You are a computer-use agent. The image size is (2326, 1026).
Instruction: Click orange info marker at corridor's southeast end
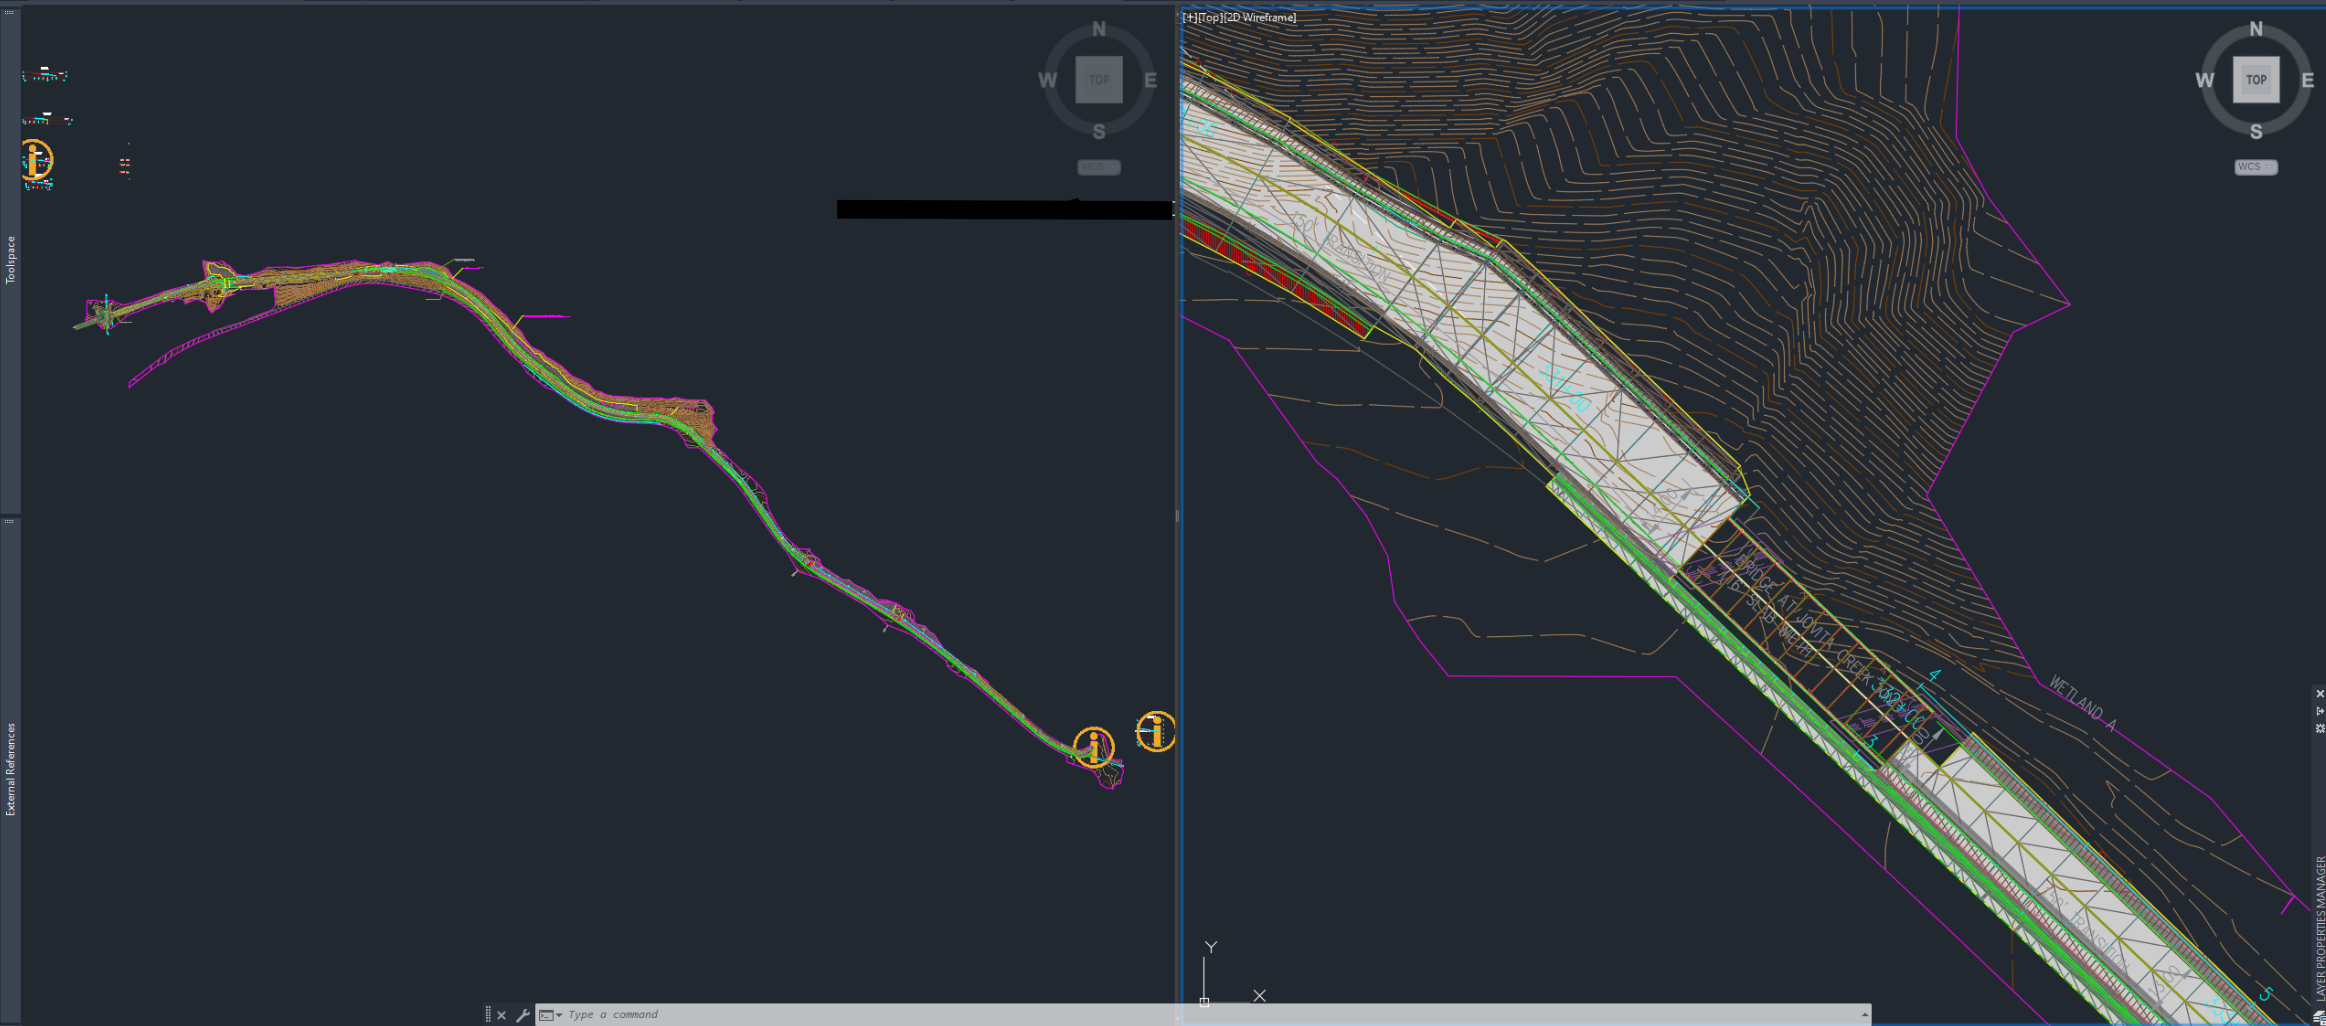(x=1094, y=747)
